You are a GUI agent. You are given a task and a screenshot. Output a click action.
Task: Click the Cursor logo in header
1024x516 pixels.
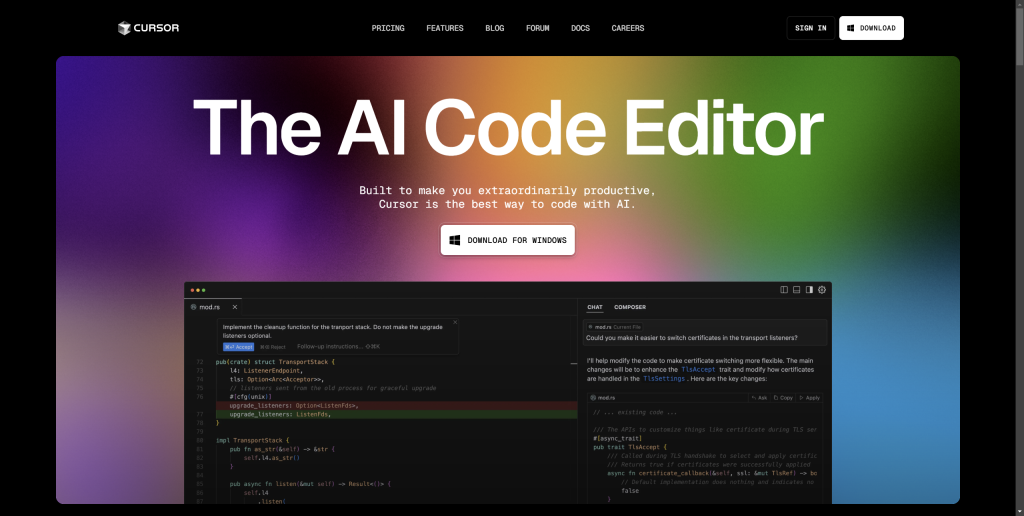(x=148, y=28)
